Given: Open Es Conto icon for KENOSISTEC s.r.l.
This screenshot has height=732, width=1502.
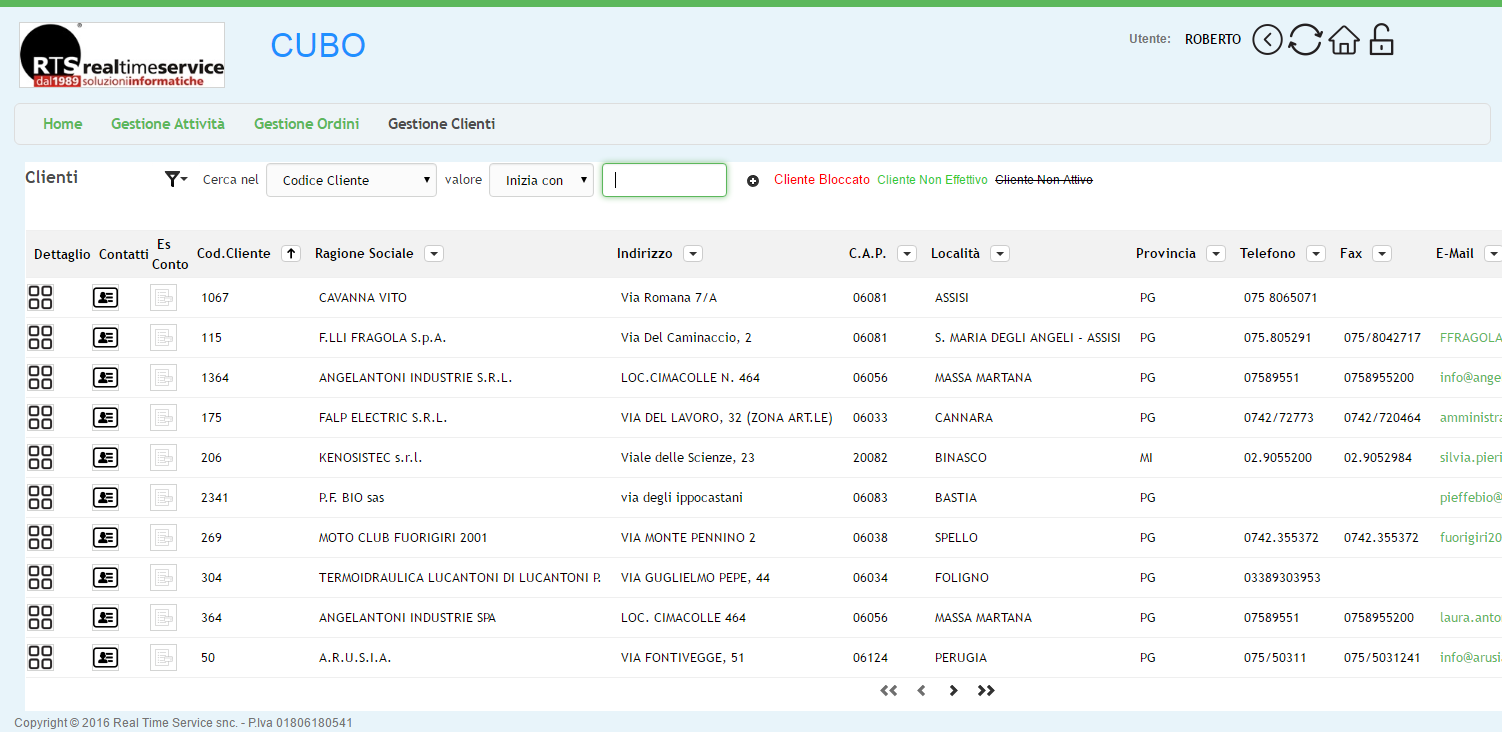Looking at the screenshot, I should click(163, 457).
